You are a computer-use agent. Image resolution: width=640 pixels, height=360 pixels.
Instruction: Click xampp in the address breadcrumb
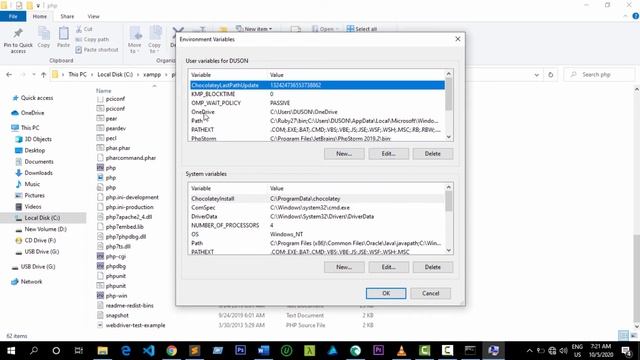152,75
